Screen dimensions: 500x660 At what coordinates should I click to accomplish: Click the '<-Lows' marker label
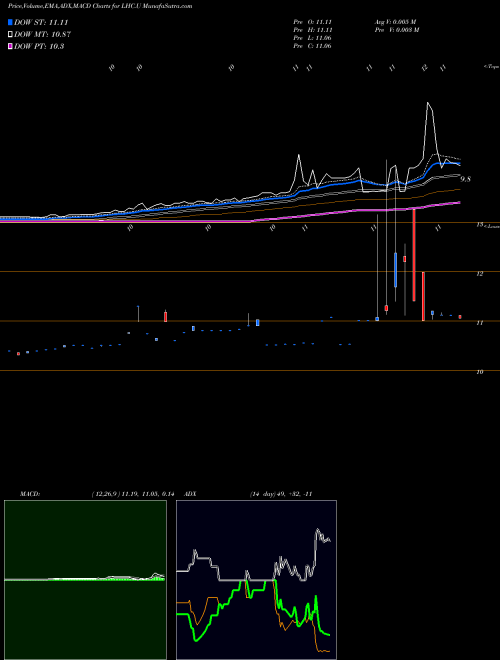[x=491, y=226]
